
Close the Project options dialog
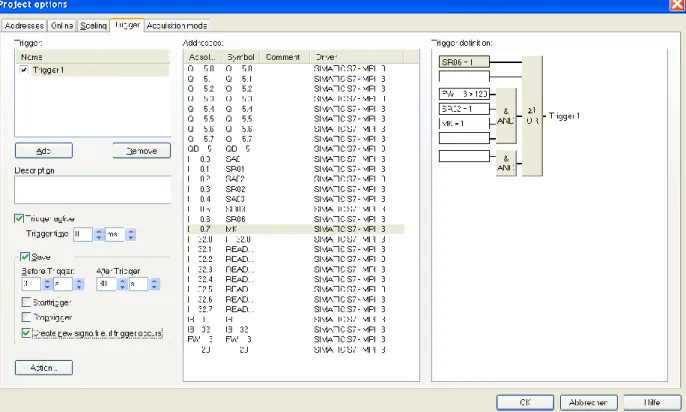coord(677,5)
